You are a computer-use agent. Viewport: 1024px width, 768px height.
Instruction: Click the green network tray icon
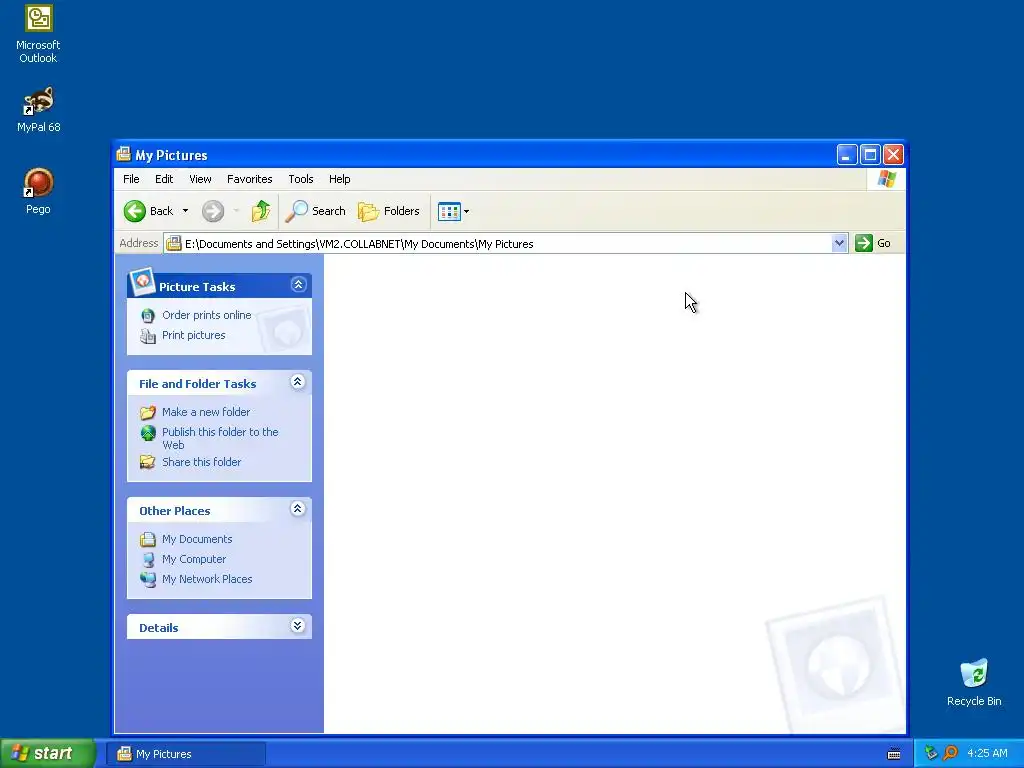(931, 753)
